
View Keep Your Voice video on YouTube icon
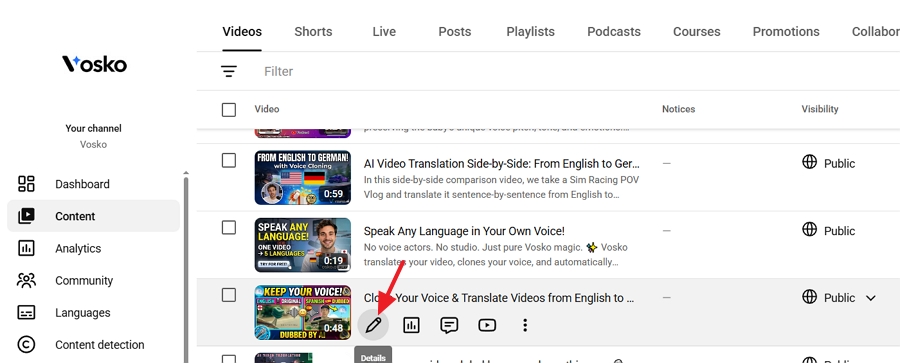[487, 325]
